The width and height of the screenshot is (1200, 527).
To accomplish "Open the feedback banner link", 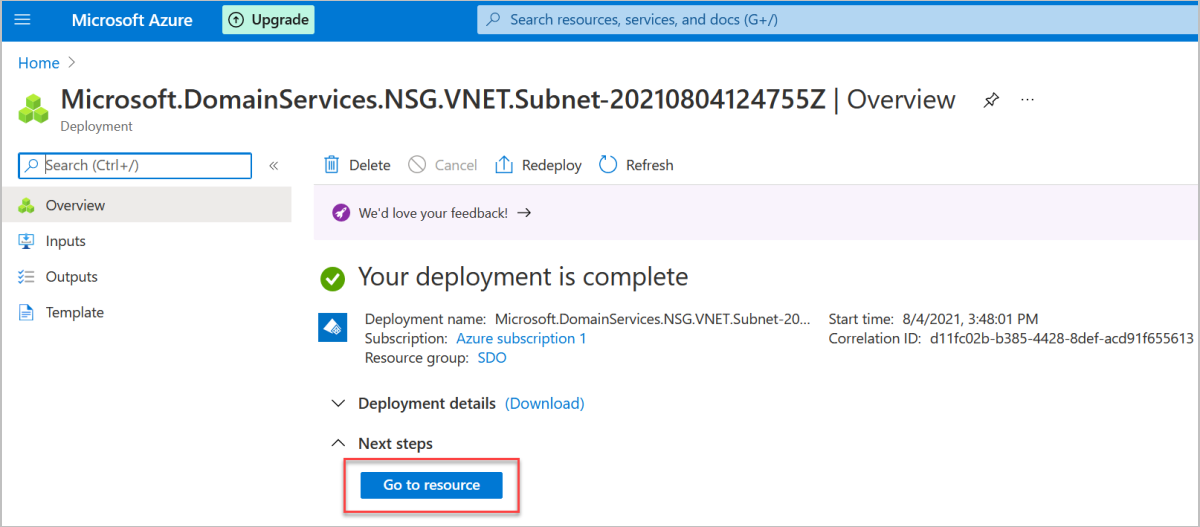I will (x=444, y=213).
